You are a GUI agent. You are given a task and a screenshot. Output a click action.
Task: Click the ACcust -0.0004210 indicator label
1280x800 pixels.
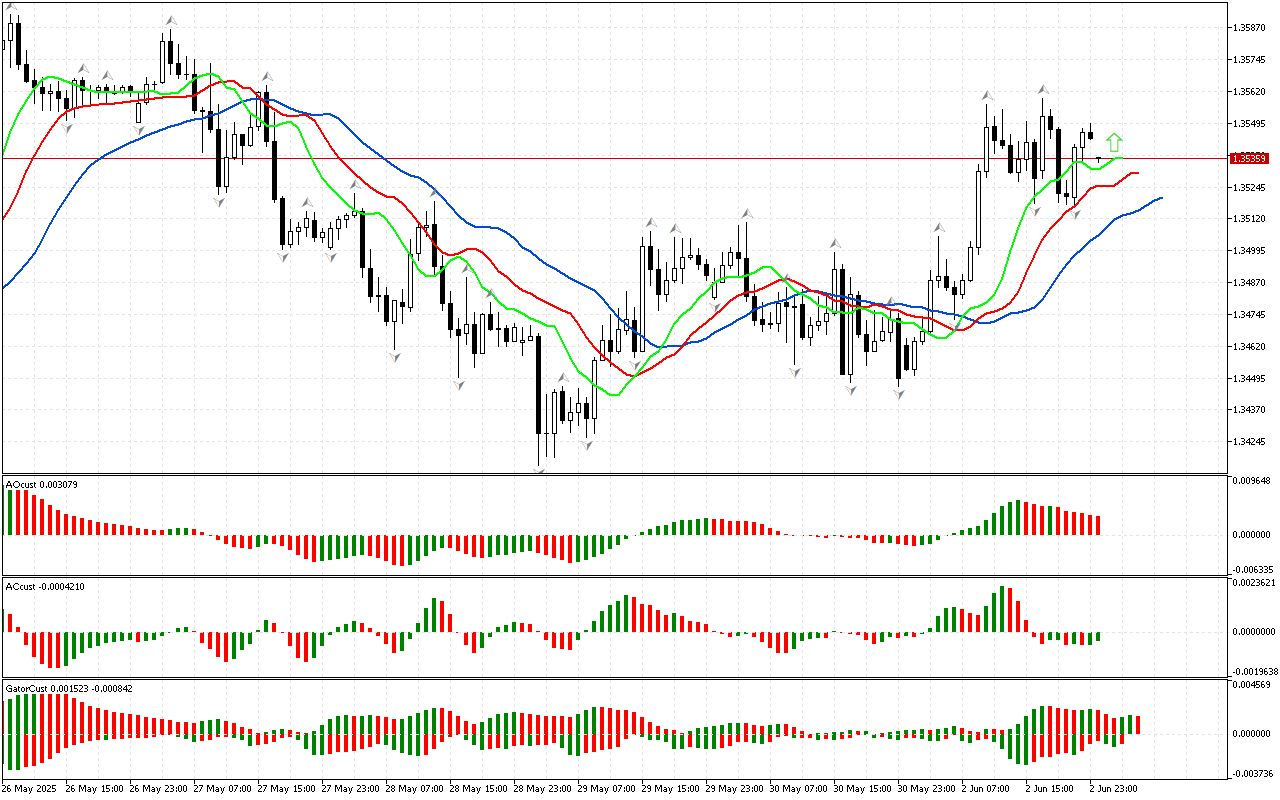(45, 586)
